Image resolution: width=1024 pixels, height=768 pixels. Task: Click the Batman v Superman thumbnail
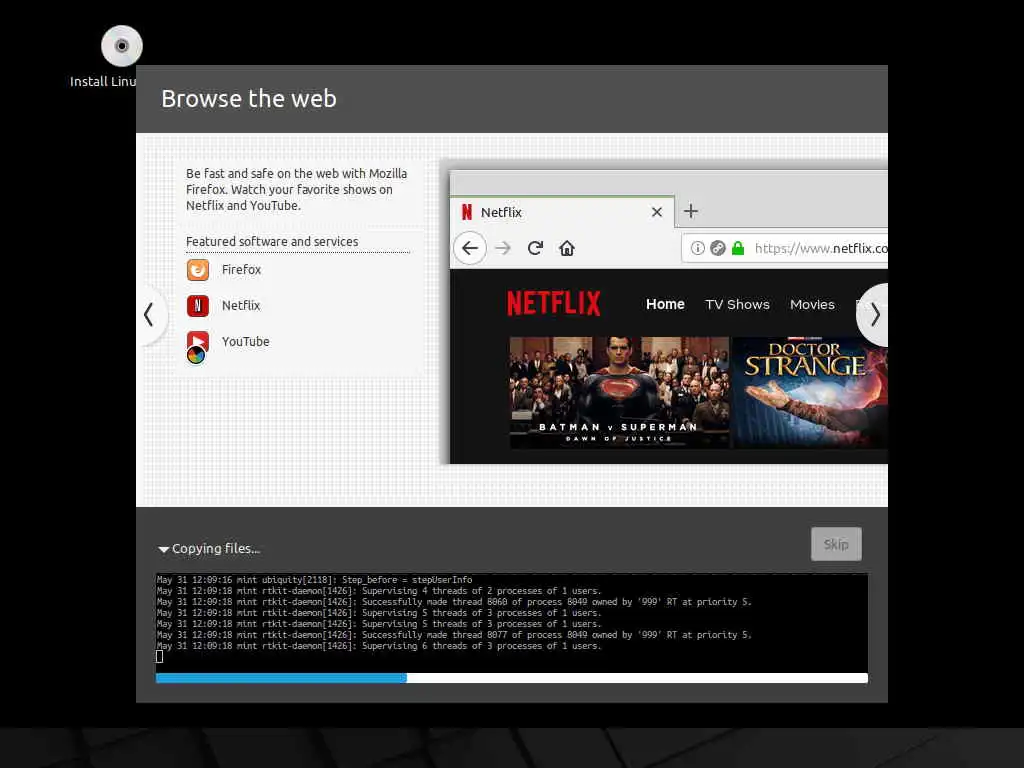coord(619,392)
